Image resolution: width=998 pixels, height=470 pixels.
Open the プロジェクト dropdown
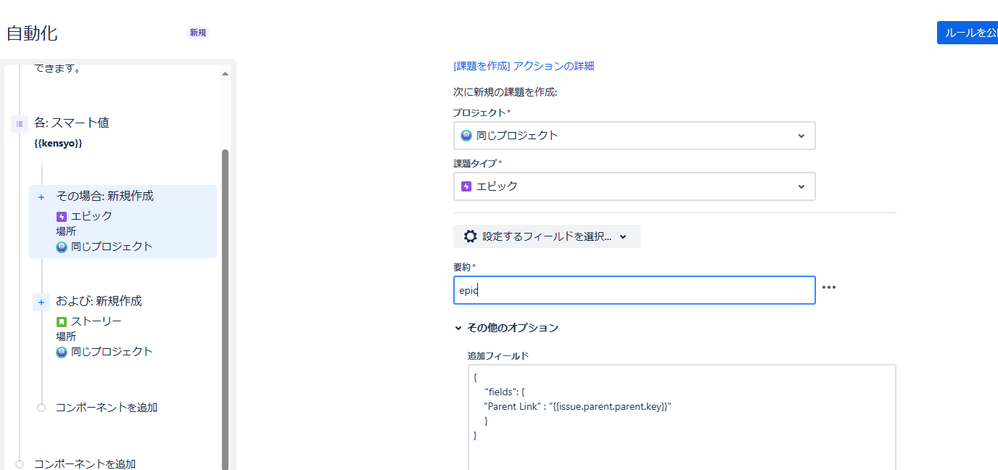point(634,136)
